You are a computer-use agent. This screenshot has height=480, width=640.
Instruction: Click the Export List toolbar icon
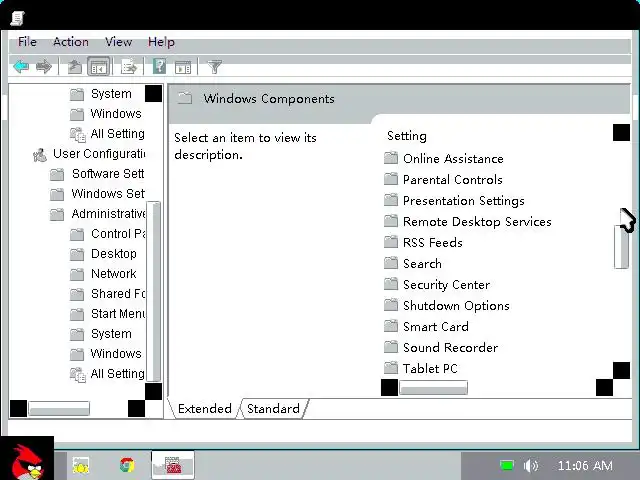click(x=129, y=67)
